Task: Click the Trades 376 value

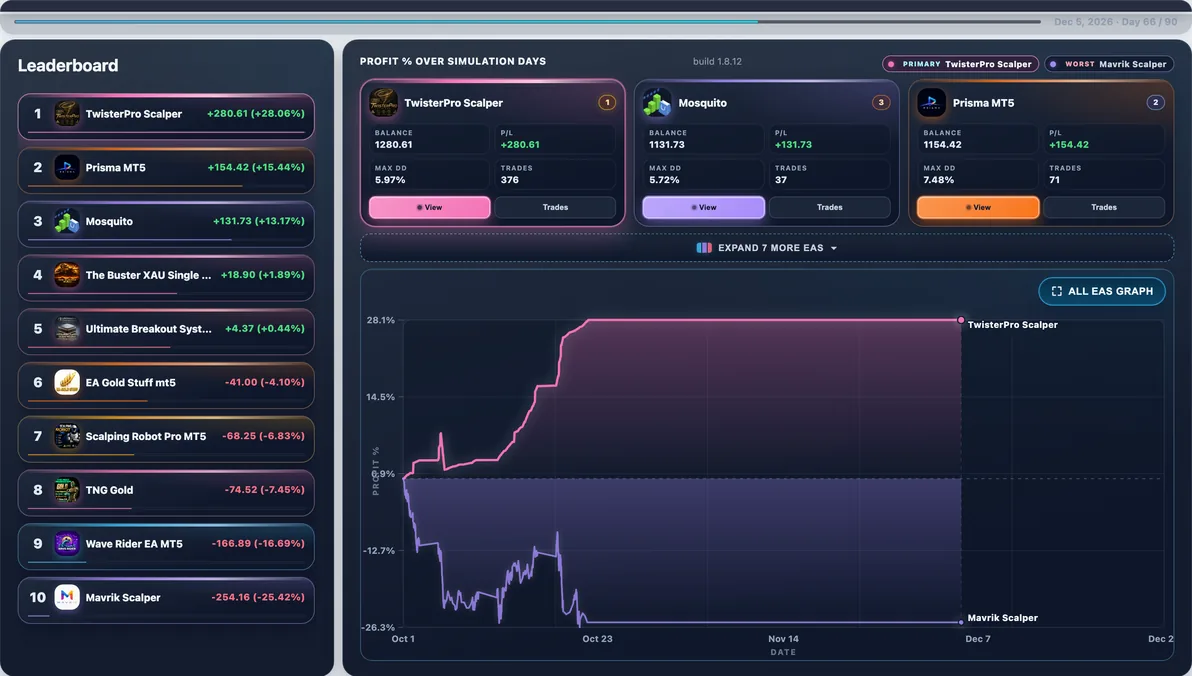Action: [509, 180]
